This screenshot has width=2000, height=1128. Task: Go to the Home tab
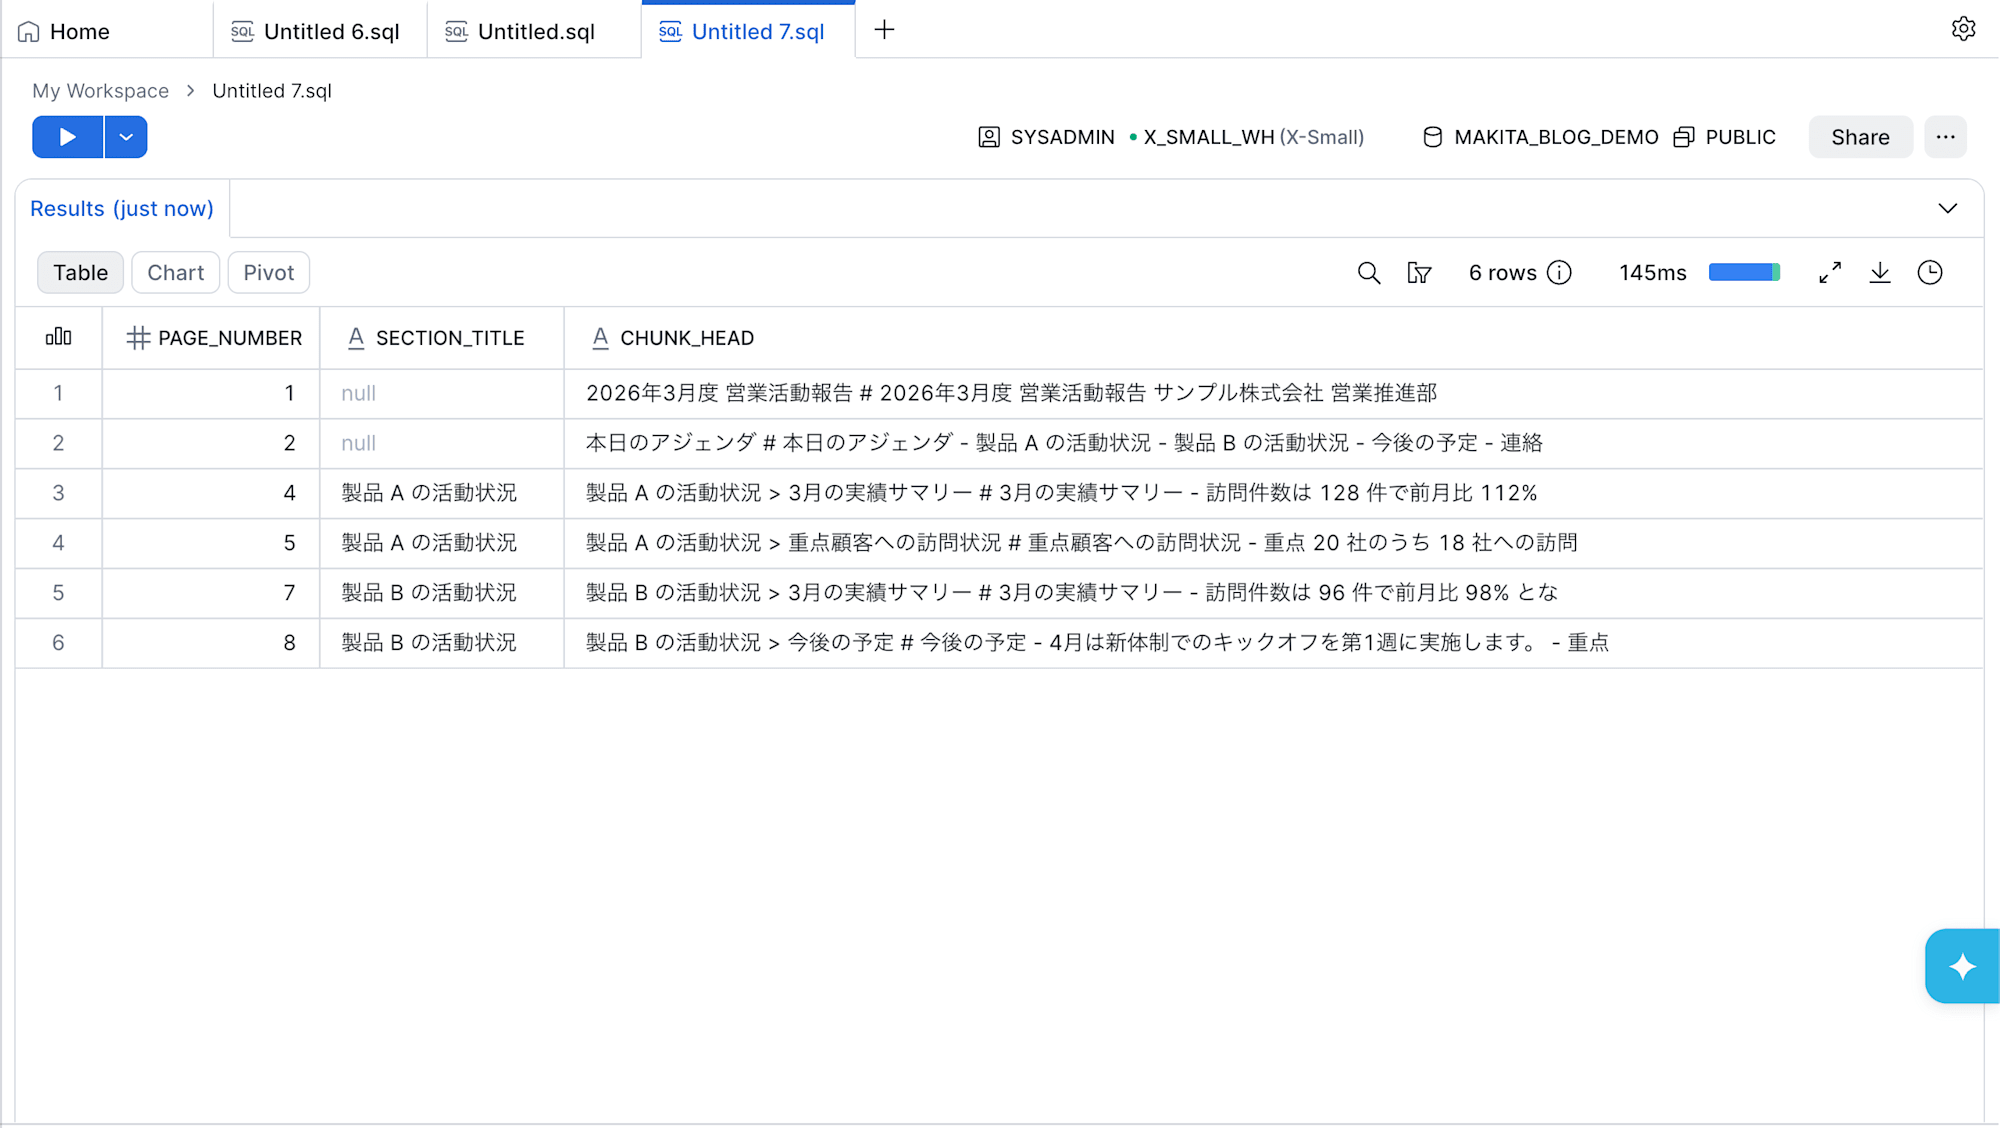click(106, 31)
